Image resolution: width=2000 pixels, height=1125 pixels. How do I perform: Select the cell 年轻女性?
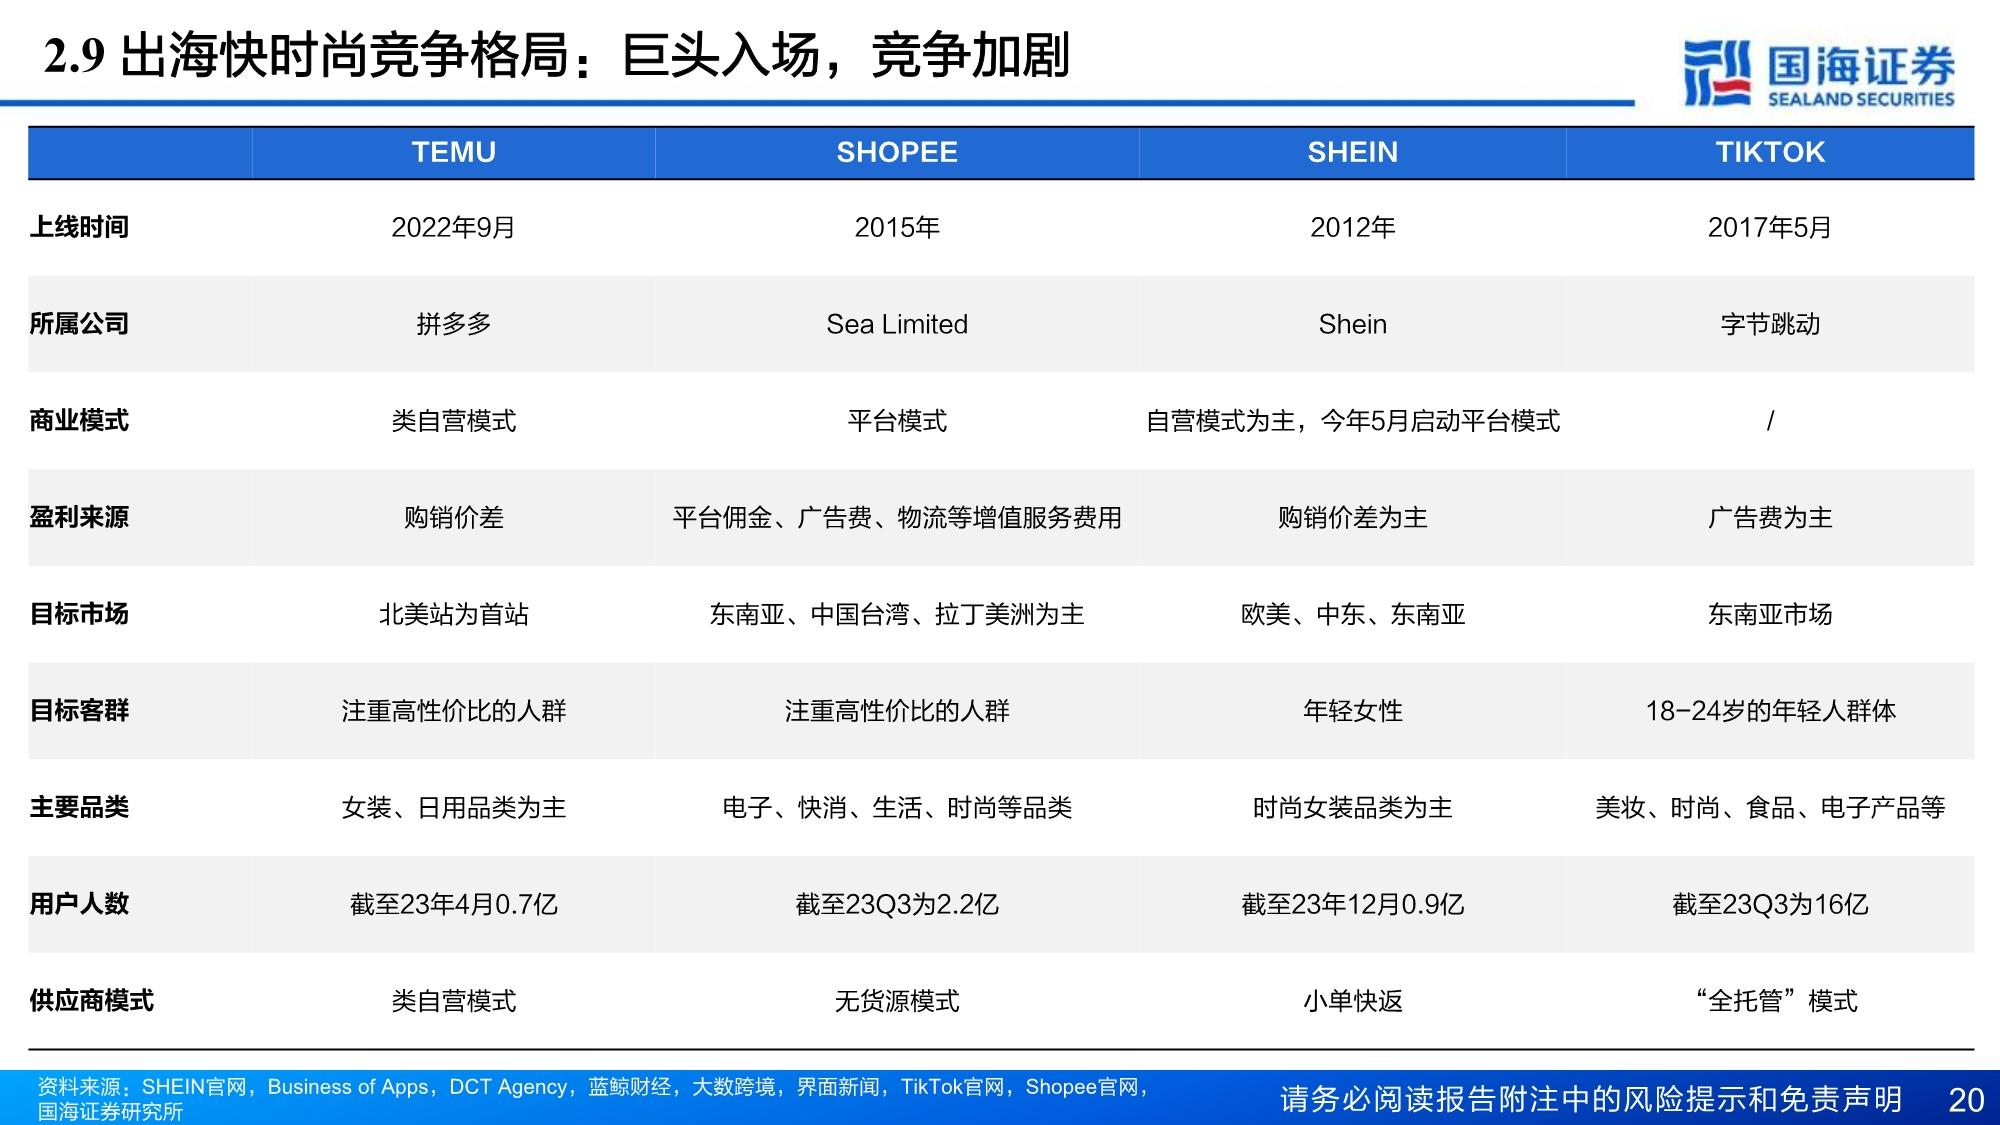(x=1352, y=710)
